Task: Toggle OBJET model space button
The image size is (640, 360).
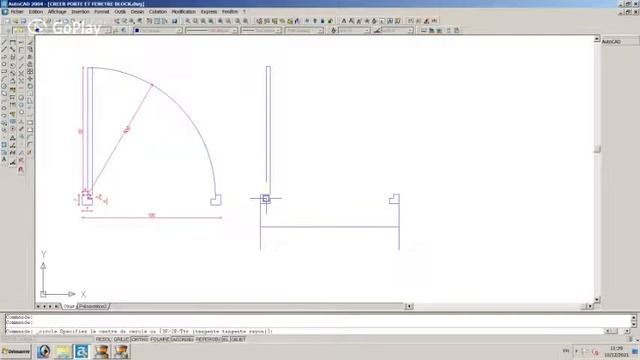Action: [238, 340]
